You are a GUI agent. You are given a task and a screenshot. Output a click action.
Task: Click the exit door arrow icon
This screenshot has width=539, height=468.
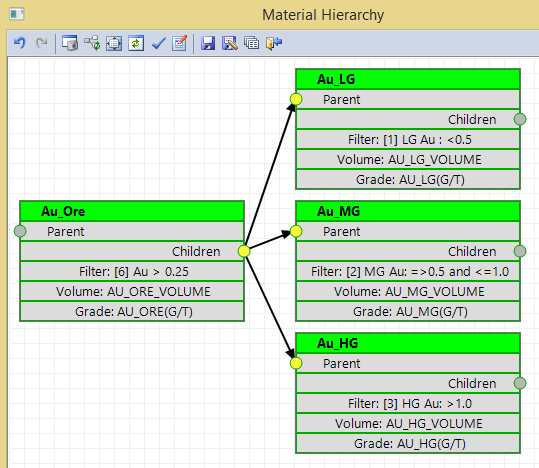(274, 43)
